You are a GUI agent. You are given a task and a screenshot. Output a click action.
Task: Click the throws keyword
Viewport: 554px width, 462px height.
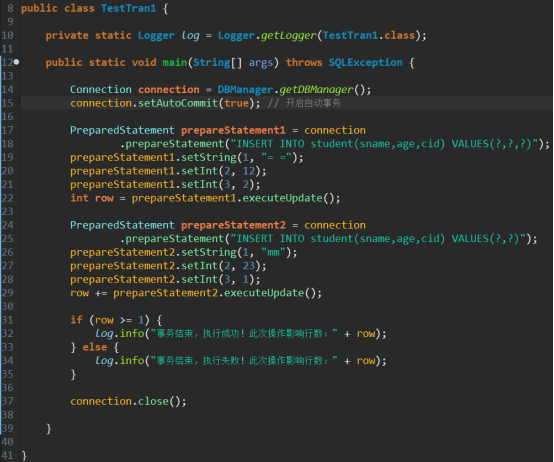point(304,63)
